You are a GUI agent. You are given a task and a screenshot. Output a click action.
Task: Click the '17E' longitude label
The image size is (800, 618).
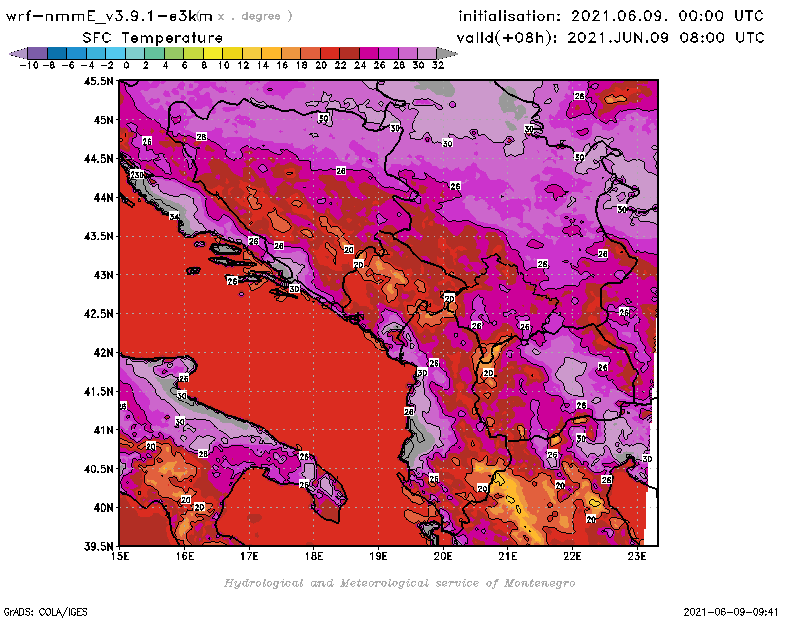pyautogui.click(x=249, y=556)
